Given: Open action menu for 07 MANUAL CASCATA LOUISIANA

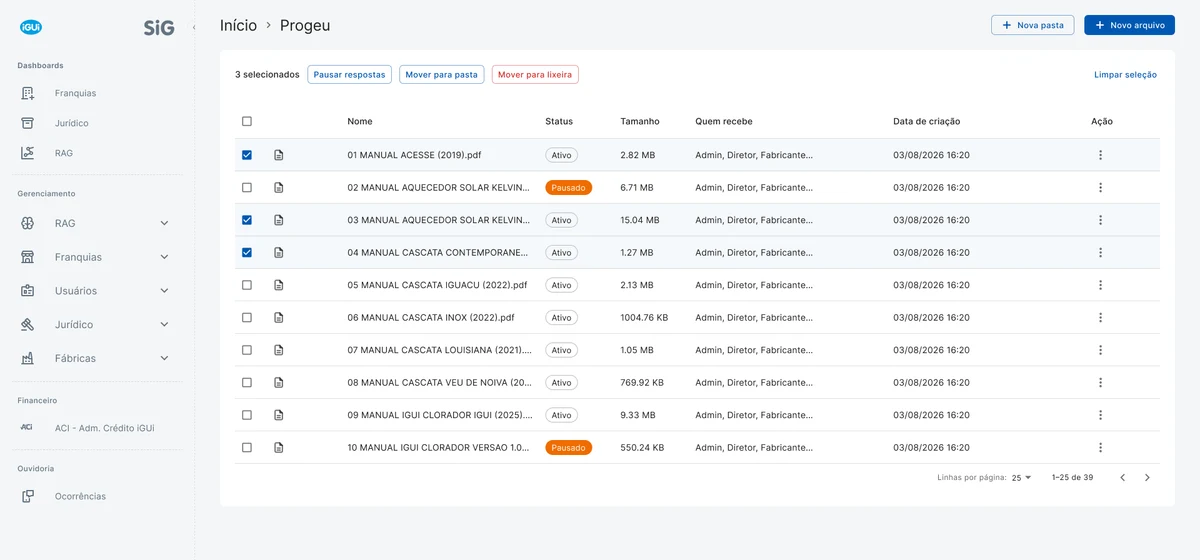Looking at the screenshot, I should coord(1100,350).
